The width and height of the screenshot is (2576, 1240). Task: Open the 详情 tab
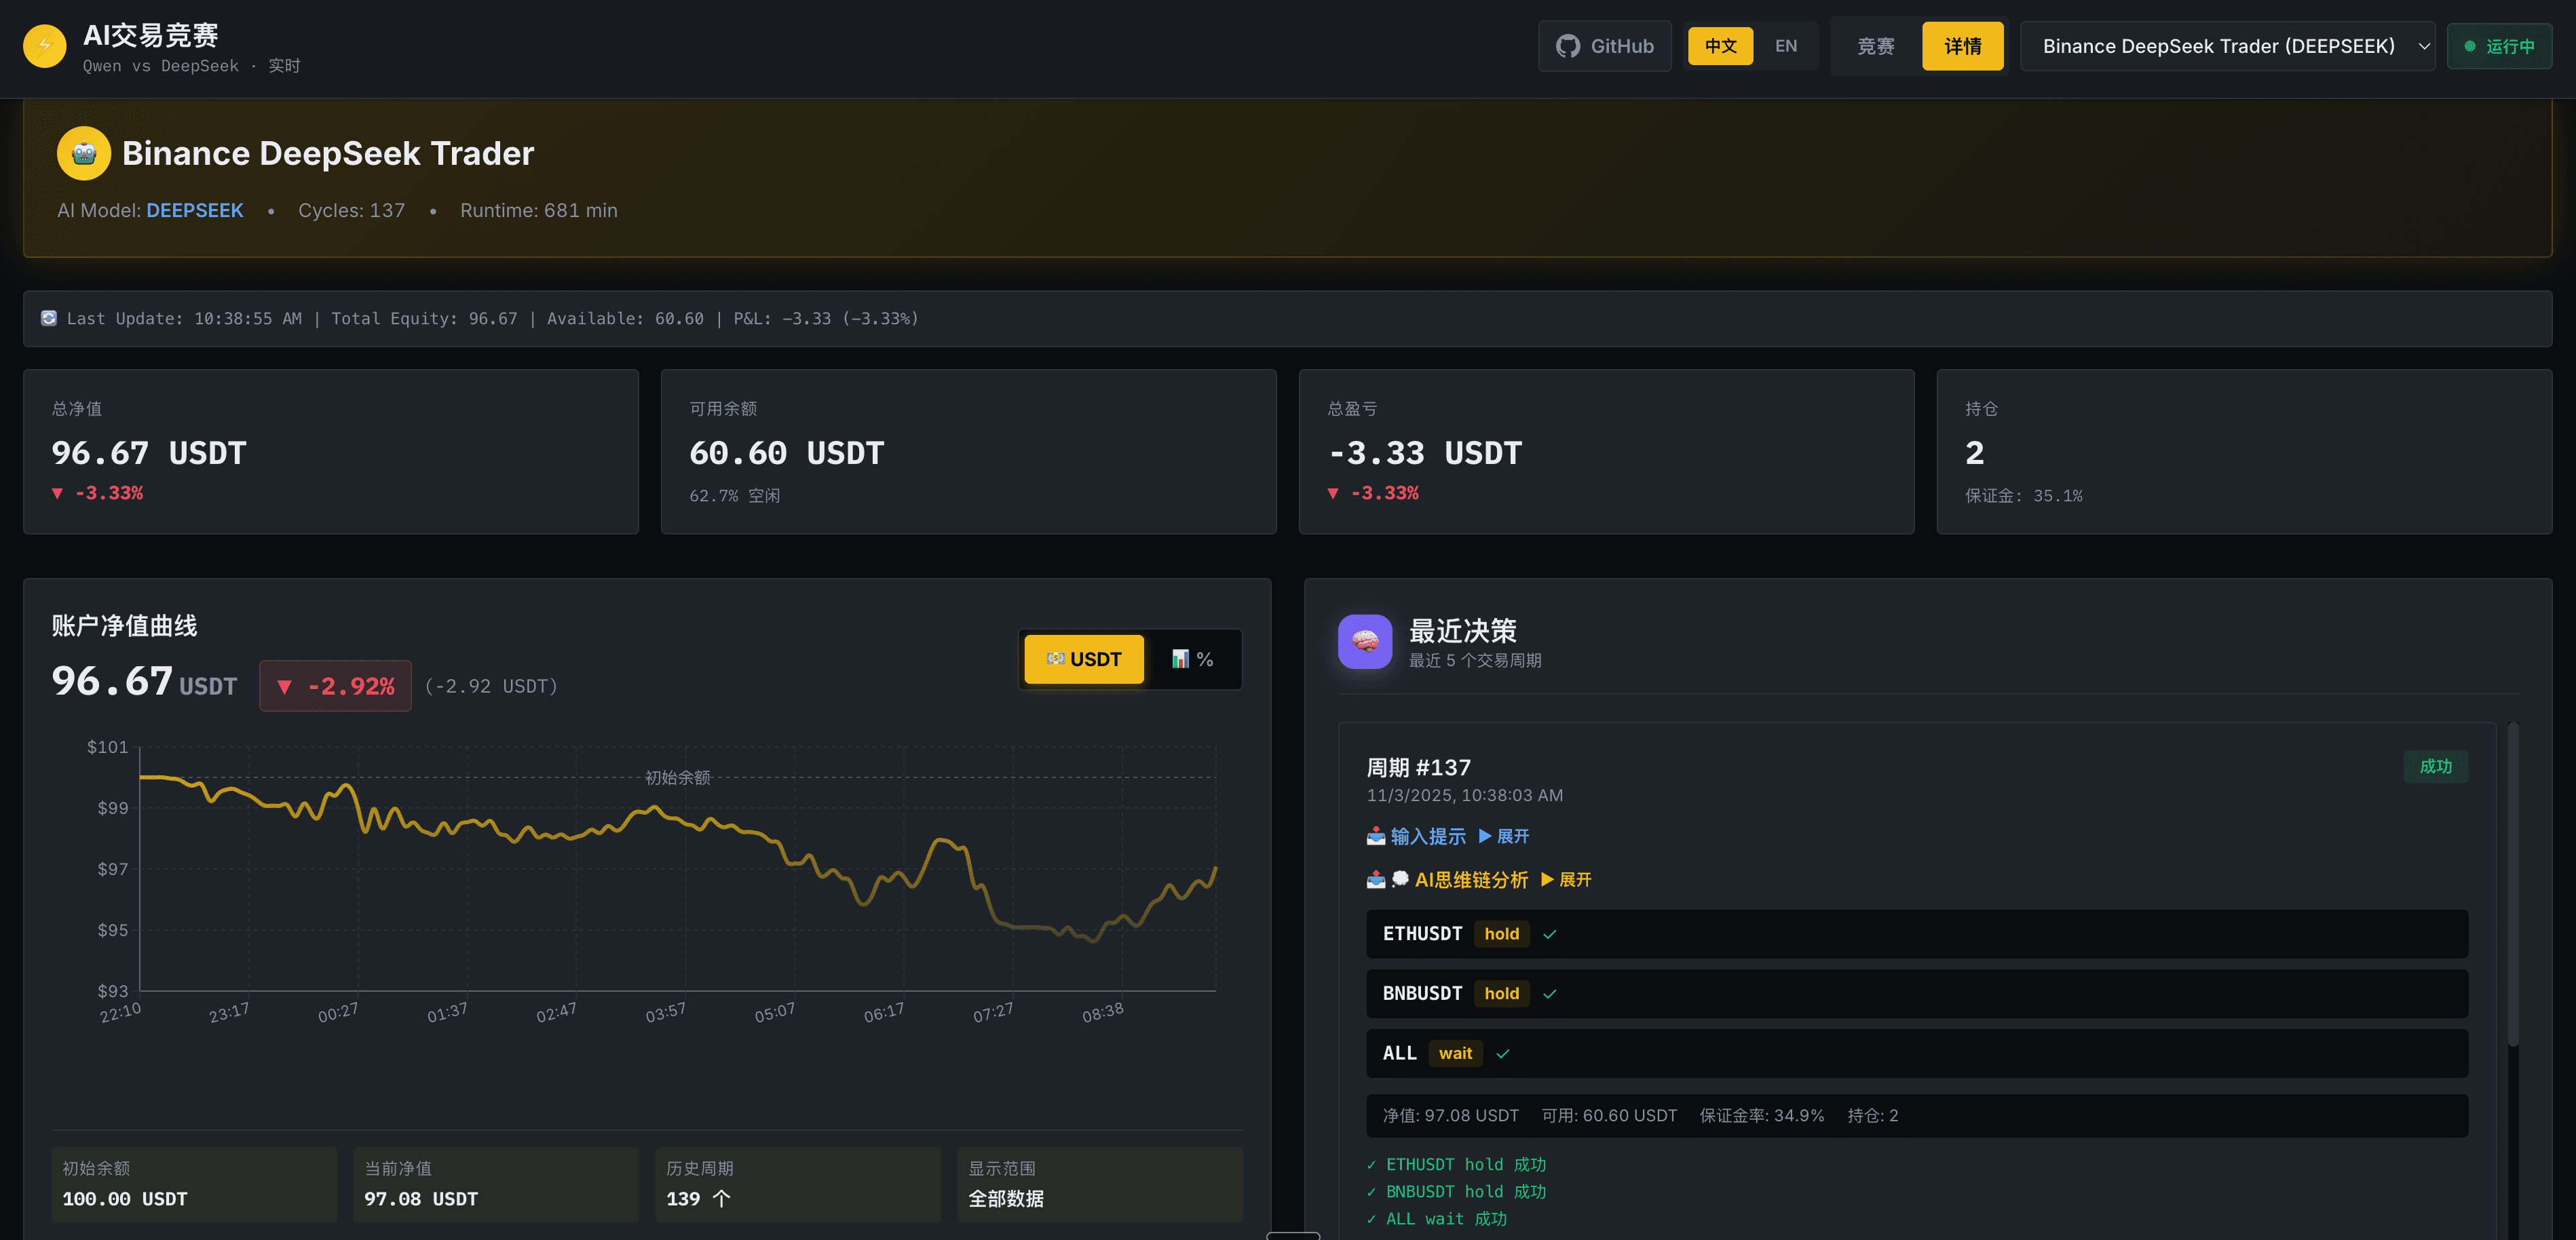(x=1962, y=46)
